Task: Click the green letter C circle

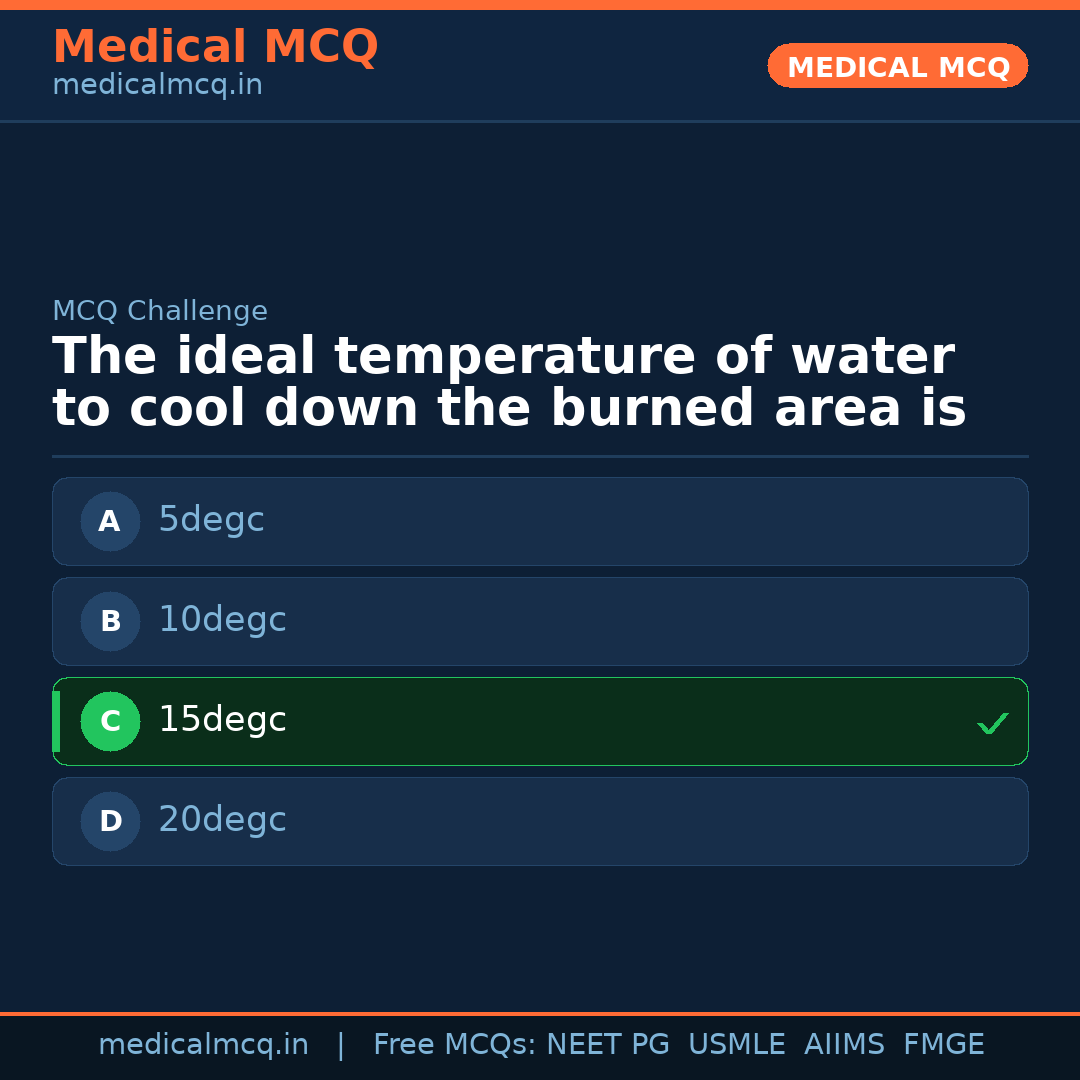Action: point(110,721)
